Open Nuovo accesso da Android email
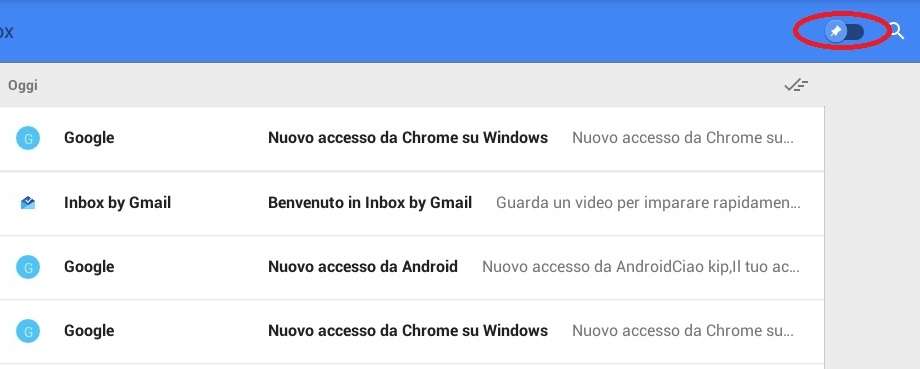920x369 pixels. 411,267
